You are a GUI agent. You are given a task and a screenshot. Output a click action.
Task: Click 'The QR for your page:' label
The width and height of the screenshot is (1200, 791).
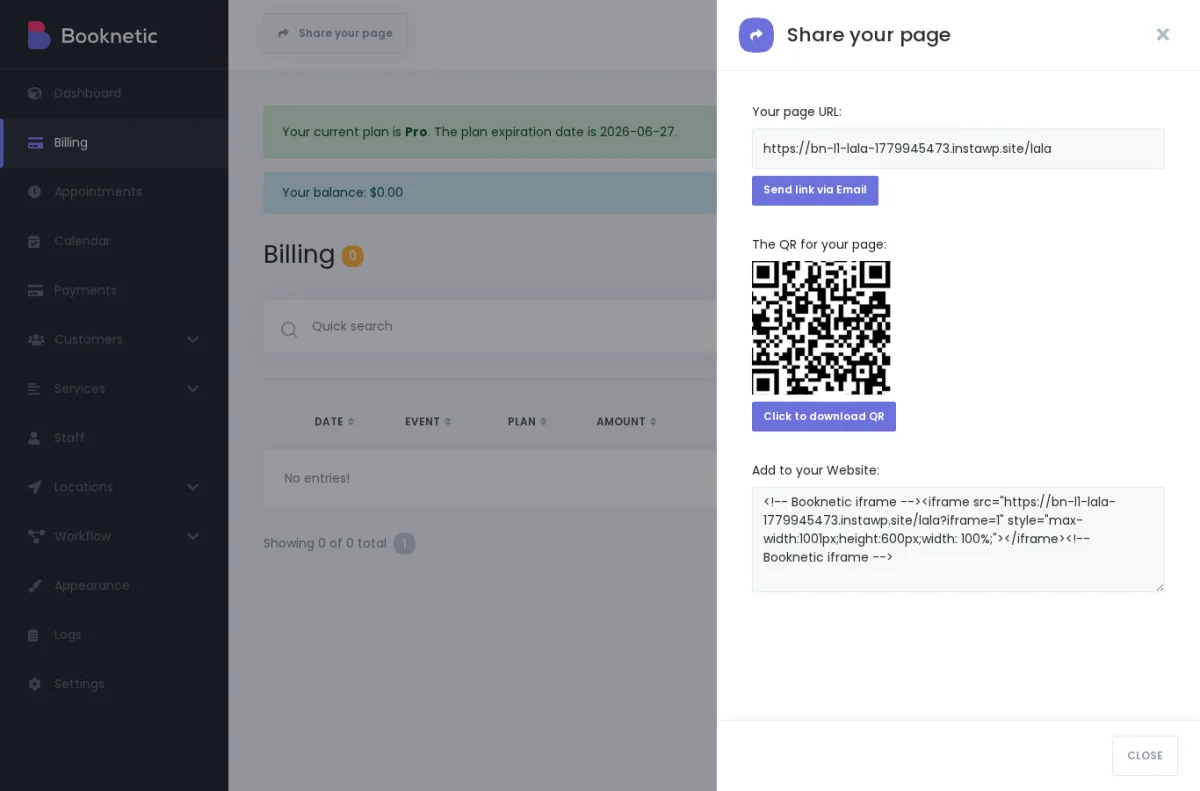(819, 244)
